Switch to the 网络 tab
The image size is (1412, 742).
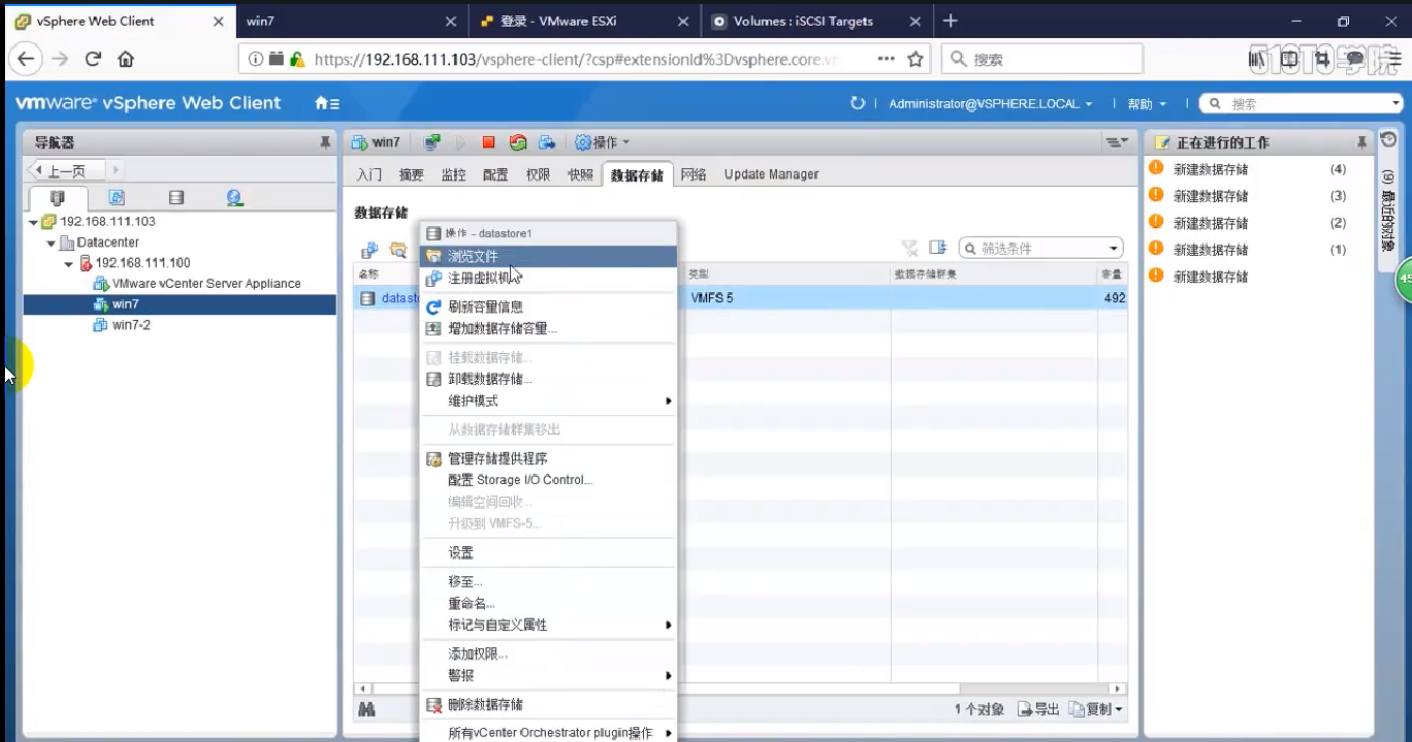pyautogui.click(x=693, y=175)
